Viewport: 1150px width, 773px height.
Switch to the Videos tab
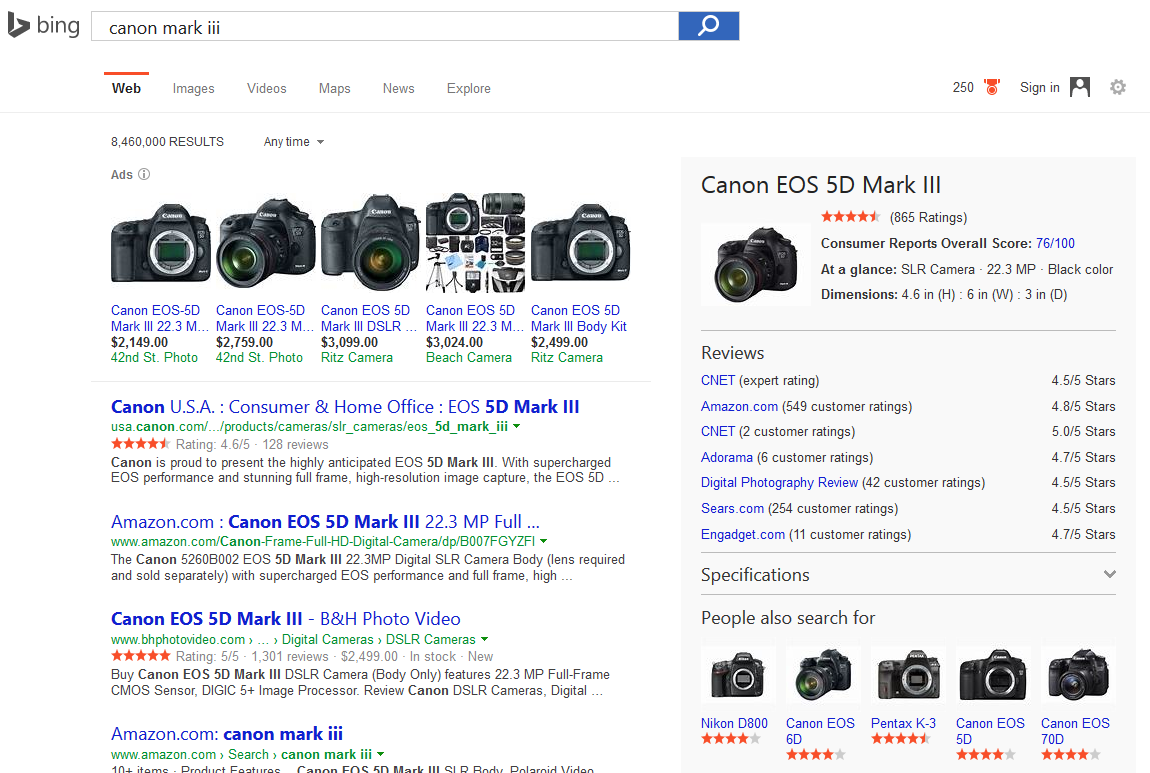tap(267, 88)
